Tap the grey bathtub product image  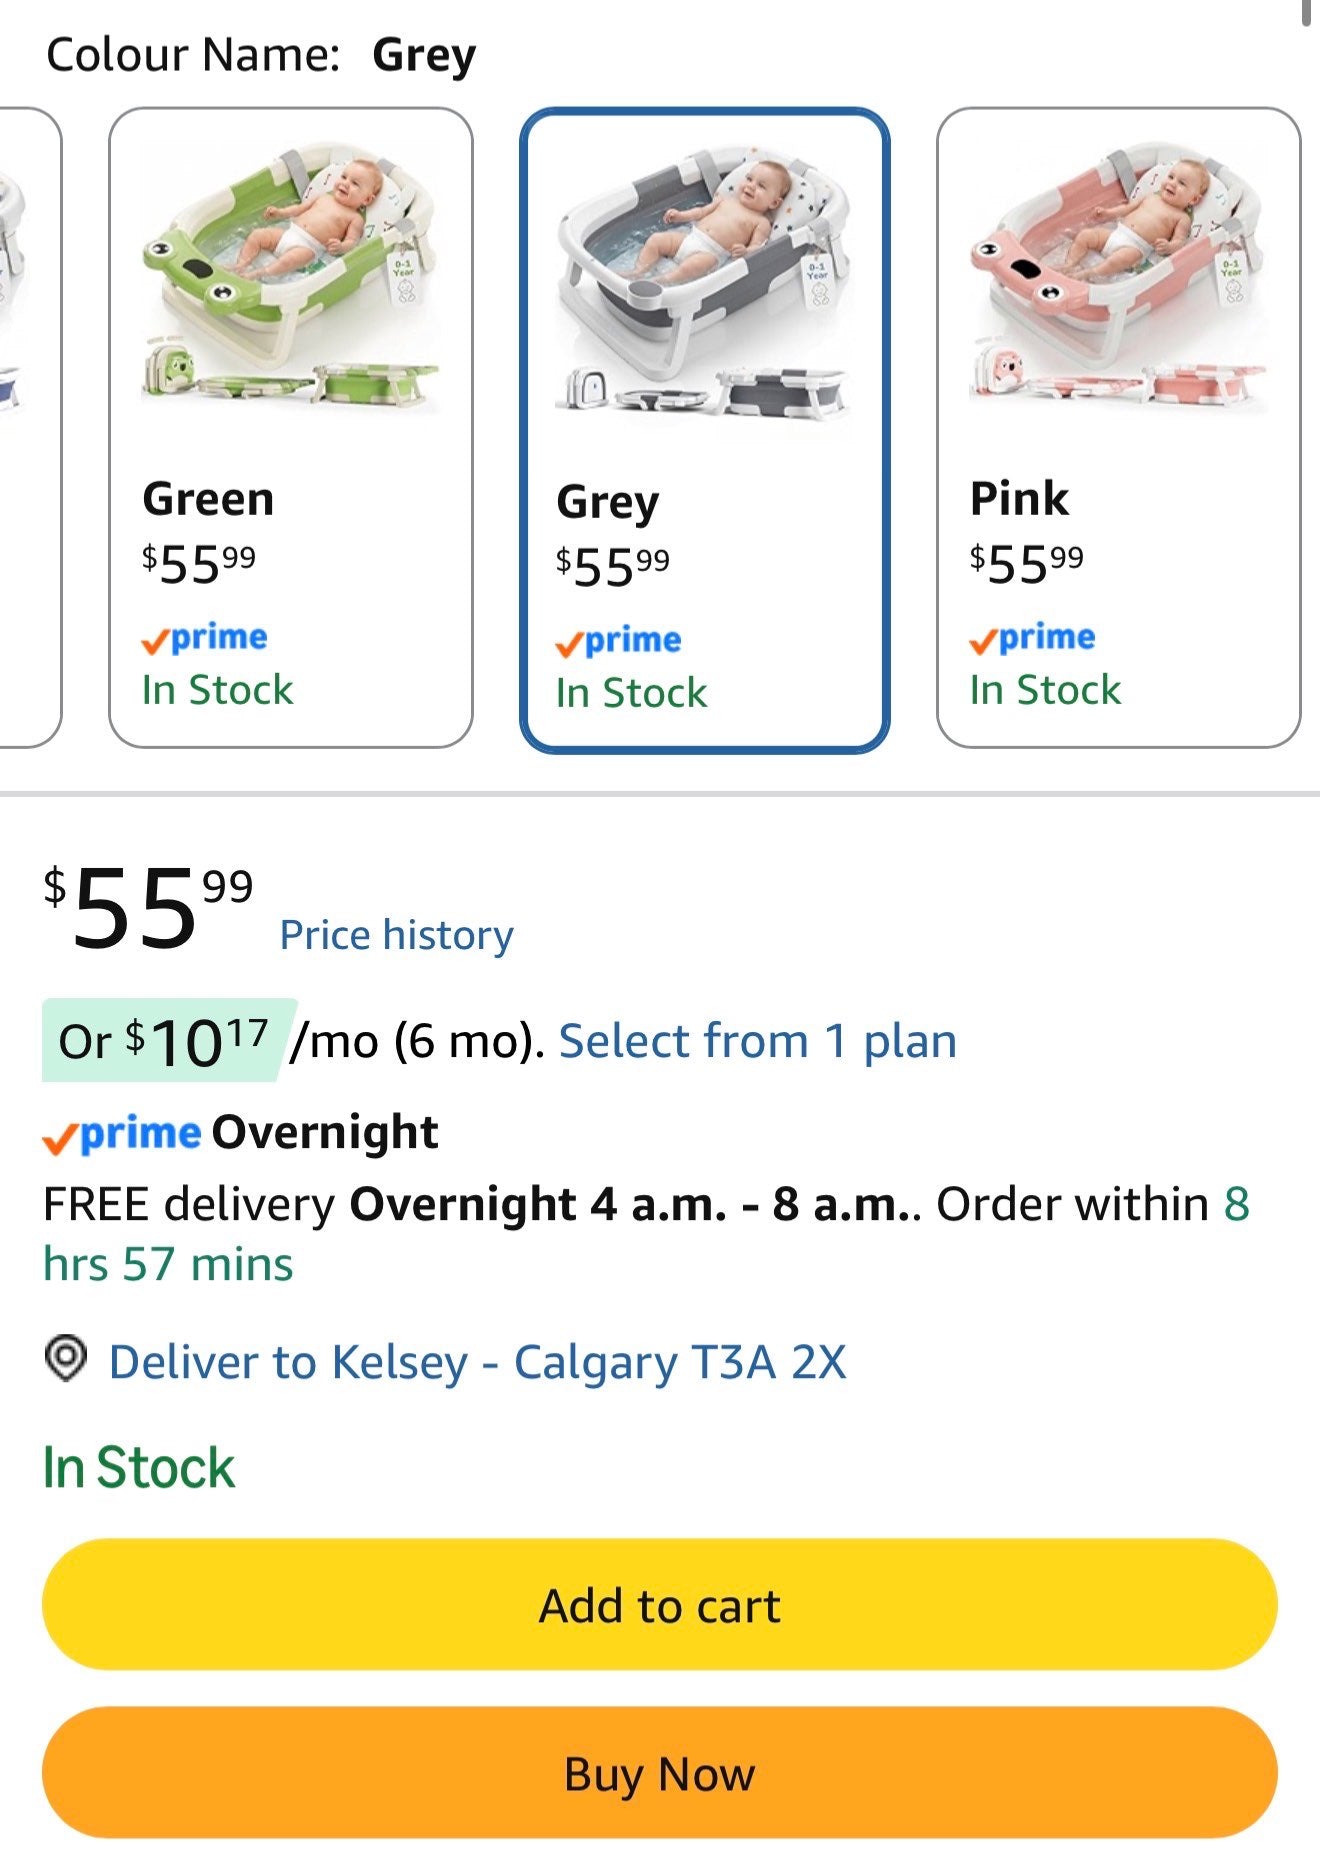pyautogui.click(x=704, y=278)
